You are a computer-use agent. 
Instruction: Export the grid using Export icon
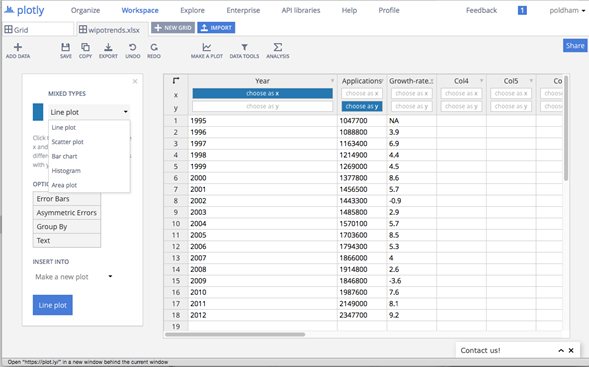click(x=108, y=47)
